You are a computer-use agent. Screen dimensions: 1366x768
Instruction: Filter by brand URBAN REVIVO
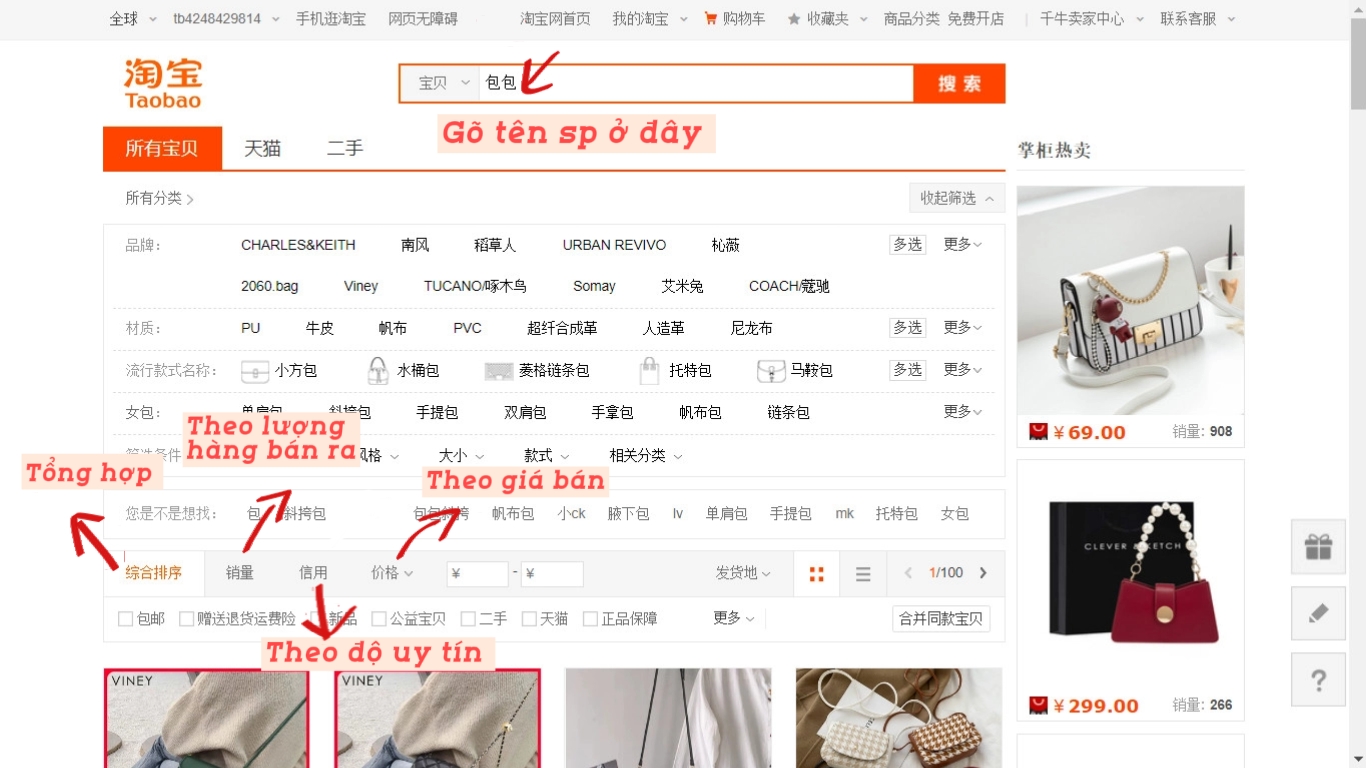pyautogui.click(x=614, y=244)
